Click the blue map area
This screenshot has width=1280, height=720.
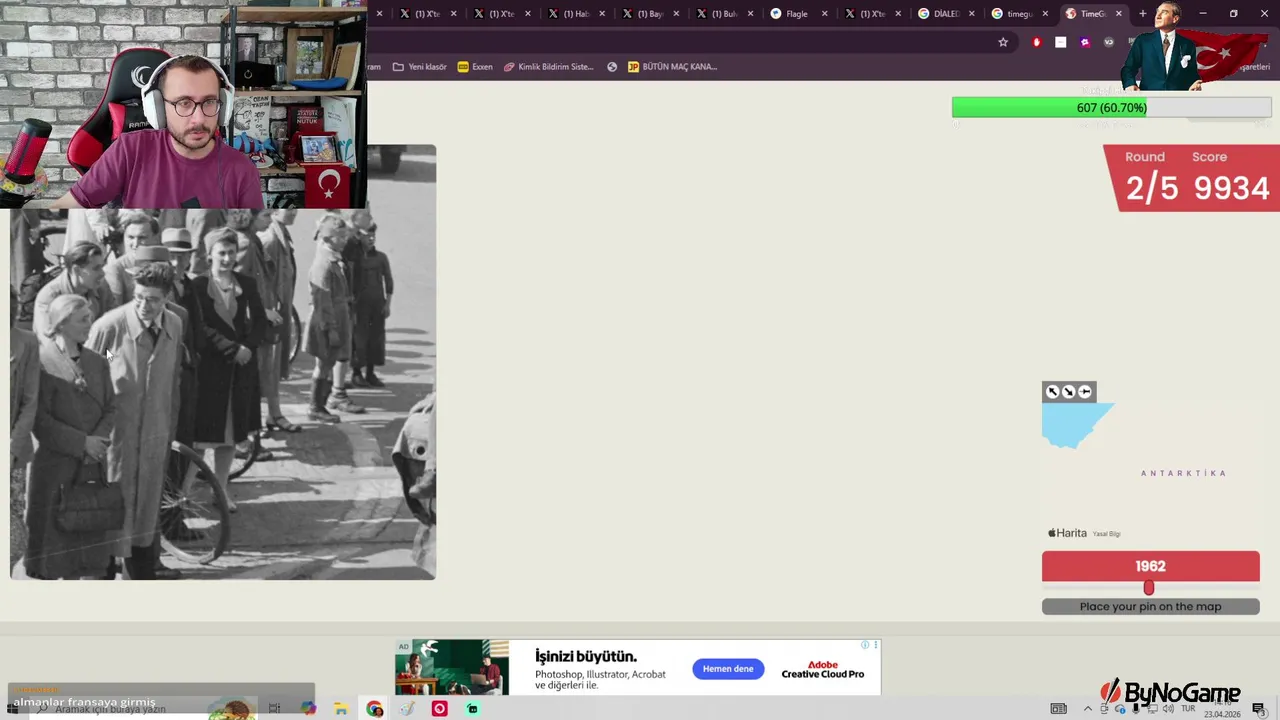1073,426
